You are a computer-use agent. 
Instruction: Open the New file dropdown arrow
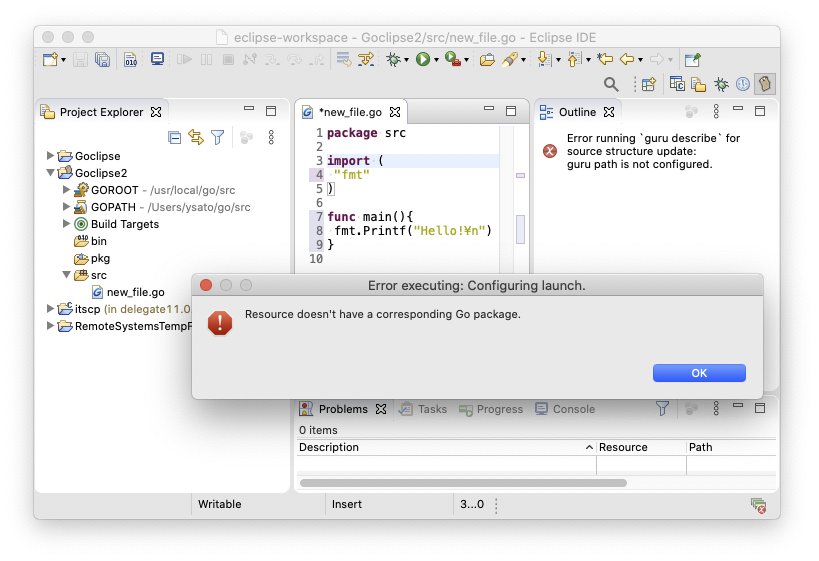[64, 60]
